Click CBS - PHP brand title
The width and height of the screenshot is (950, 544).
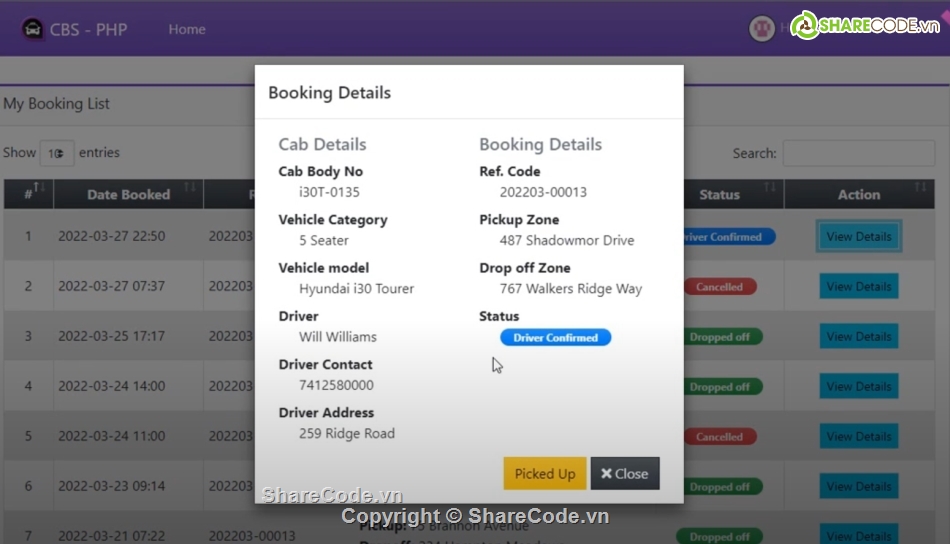click(x=88, y=29)
